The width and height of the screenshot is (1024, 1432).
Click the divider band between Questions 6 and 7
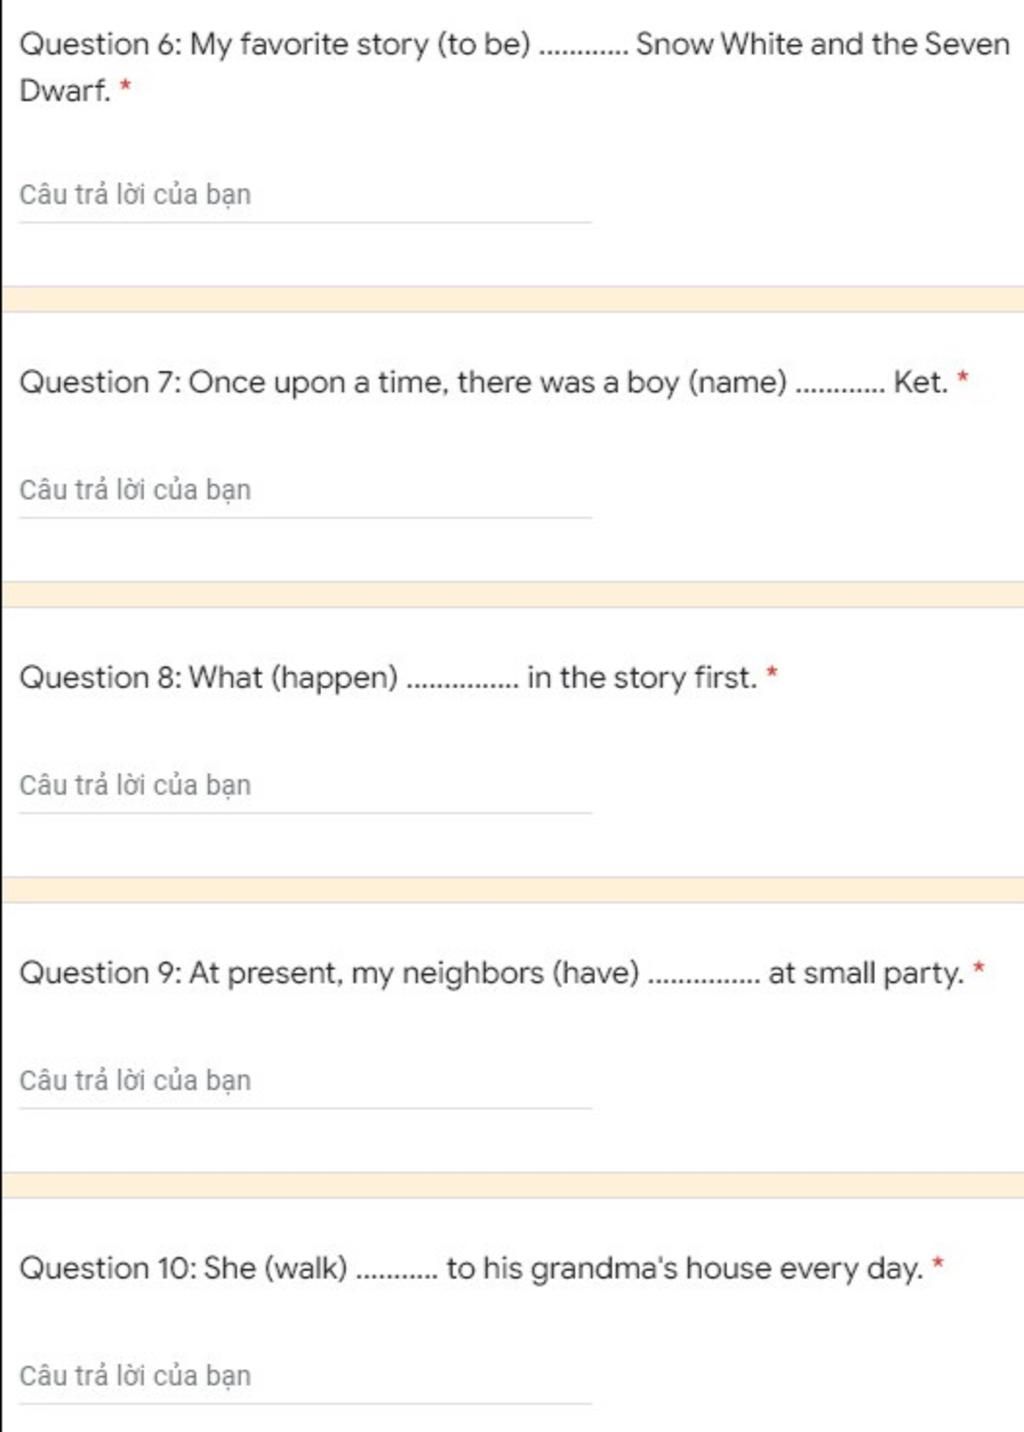(x=512, y=299)
